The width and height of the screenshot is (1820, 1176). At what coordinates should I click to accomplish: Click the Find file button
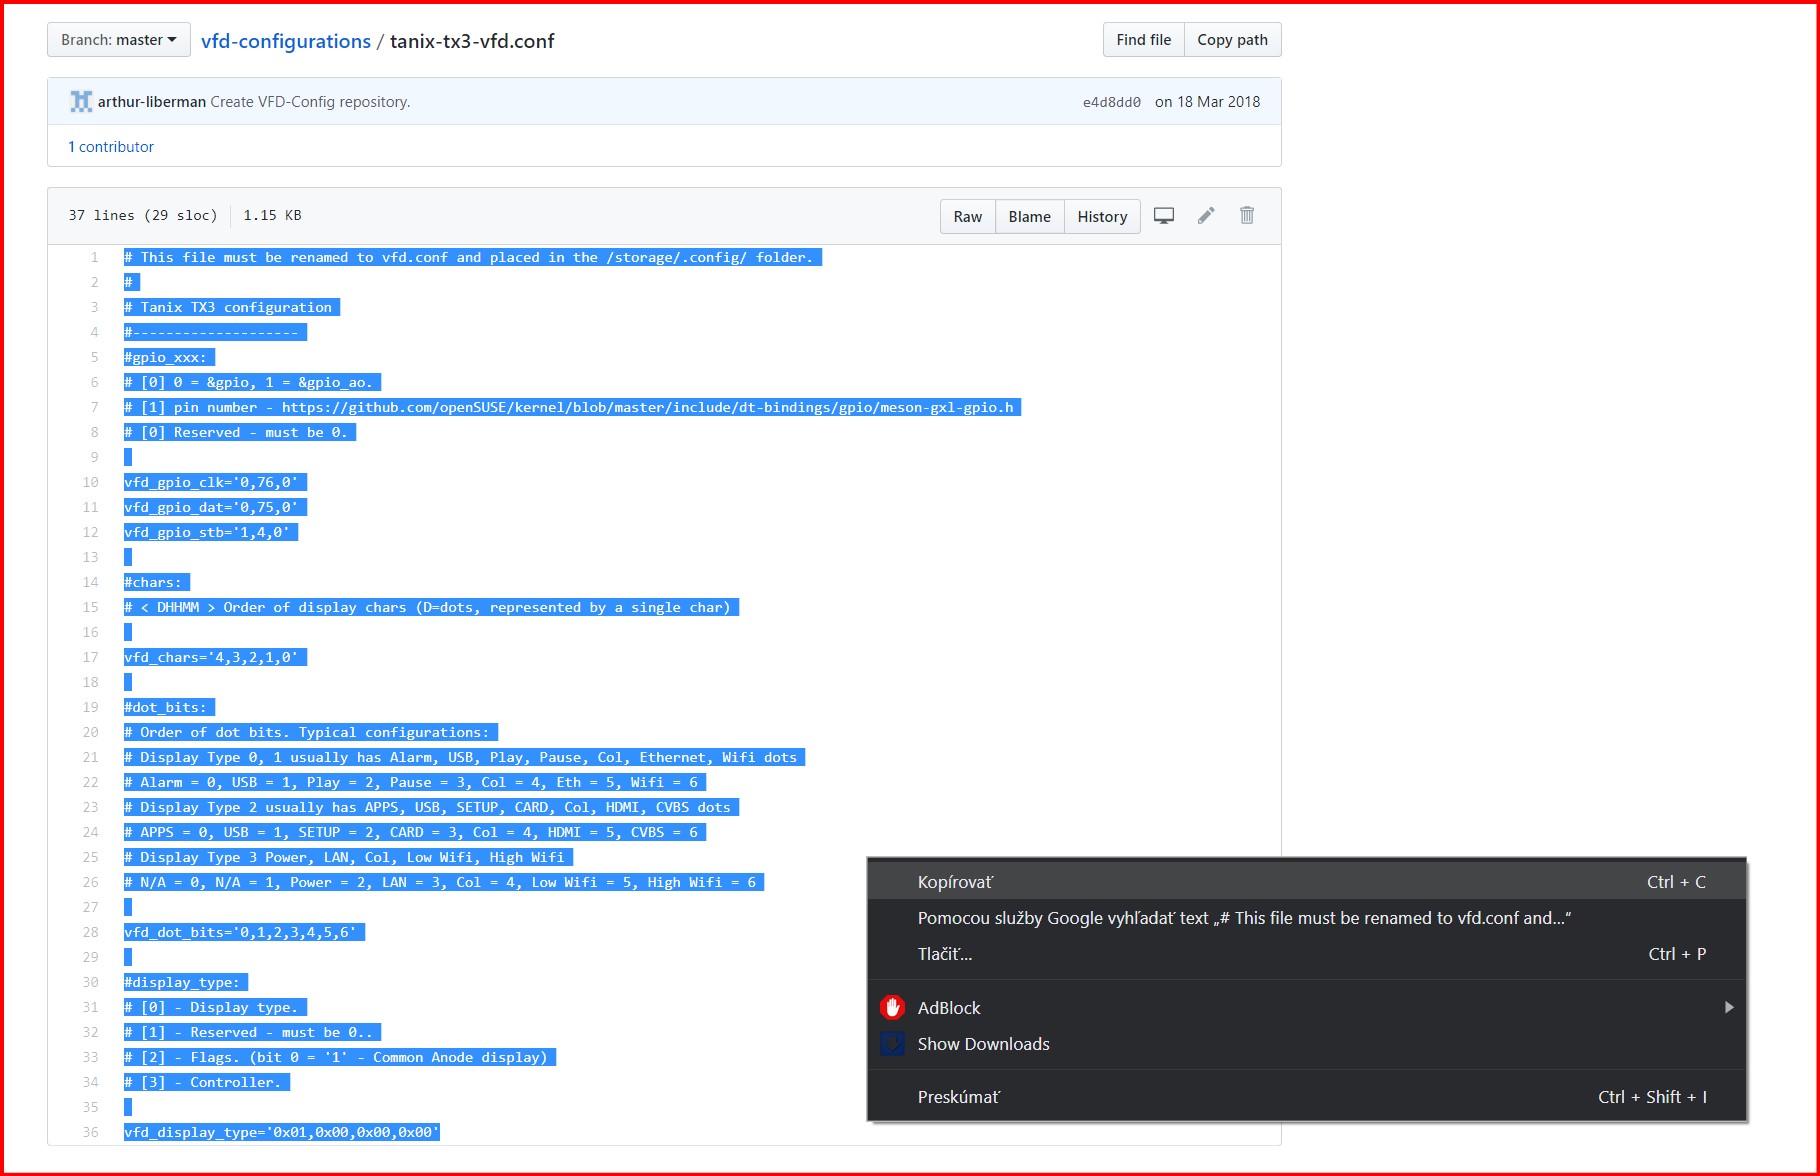[1143, 40]
